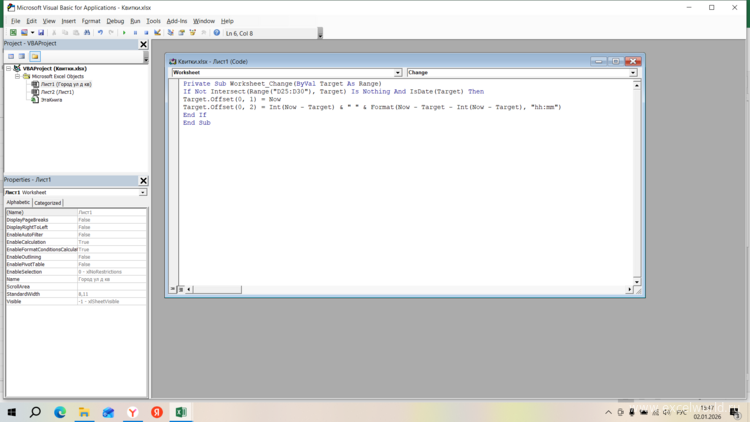The image size is (750, 422).
Task: Switch to the Categorized properties tab
Action: click(x=48, y=203)
